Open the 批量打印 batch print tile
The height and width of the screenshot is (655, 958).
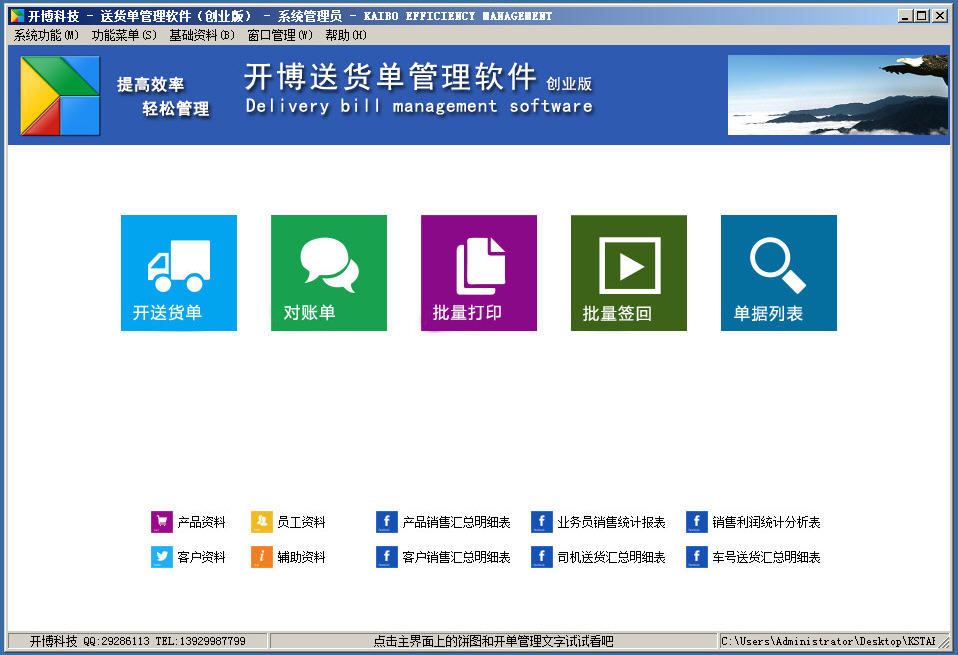click(478, 272)
